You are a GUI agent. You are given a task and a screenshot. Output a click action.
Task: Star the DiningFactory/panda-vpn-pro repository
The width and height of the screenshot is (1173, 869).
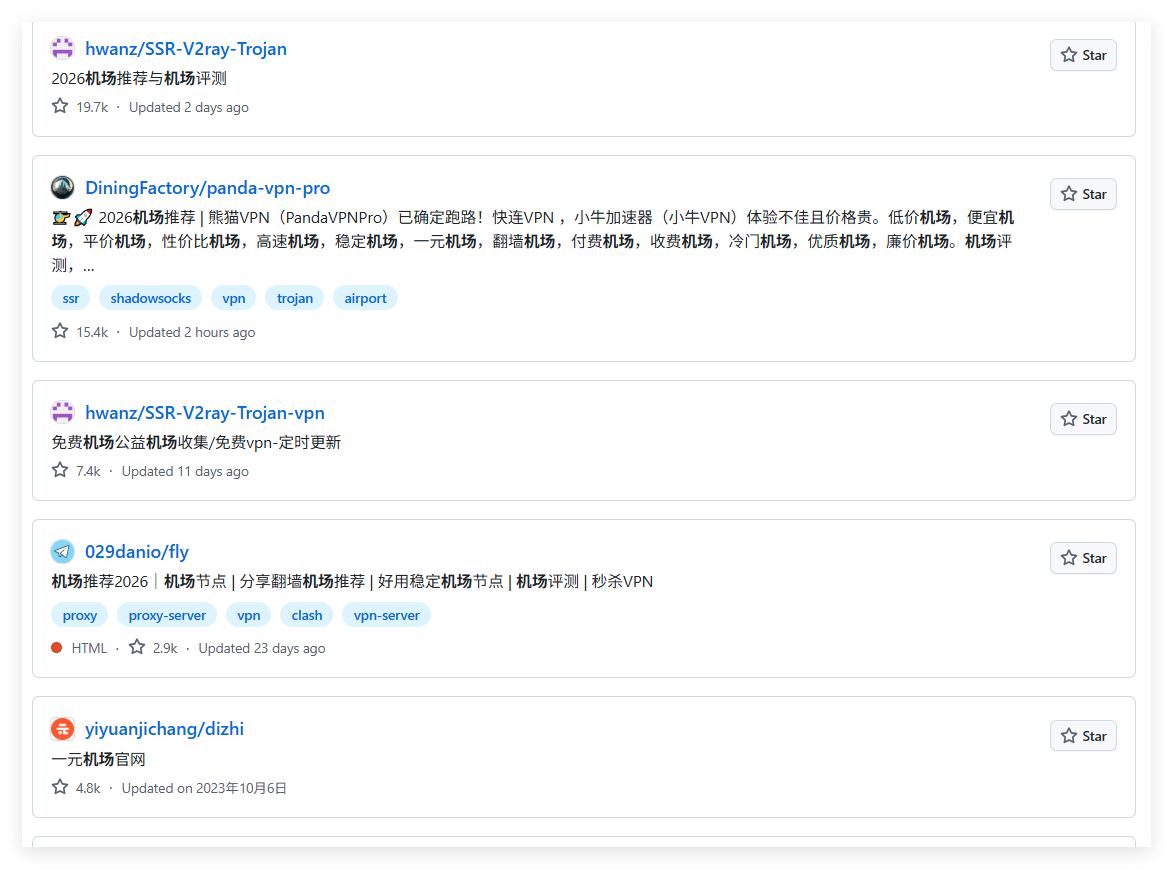pos(1083,194)
